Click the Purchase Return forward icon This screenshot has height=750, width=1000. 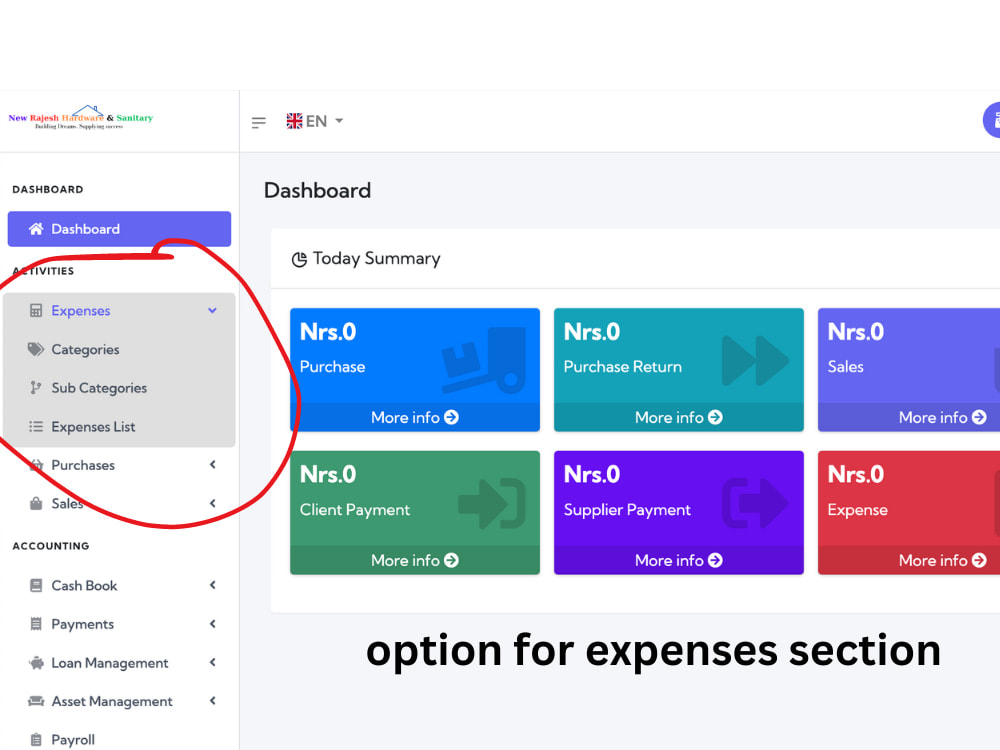755,361
